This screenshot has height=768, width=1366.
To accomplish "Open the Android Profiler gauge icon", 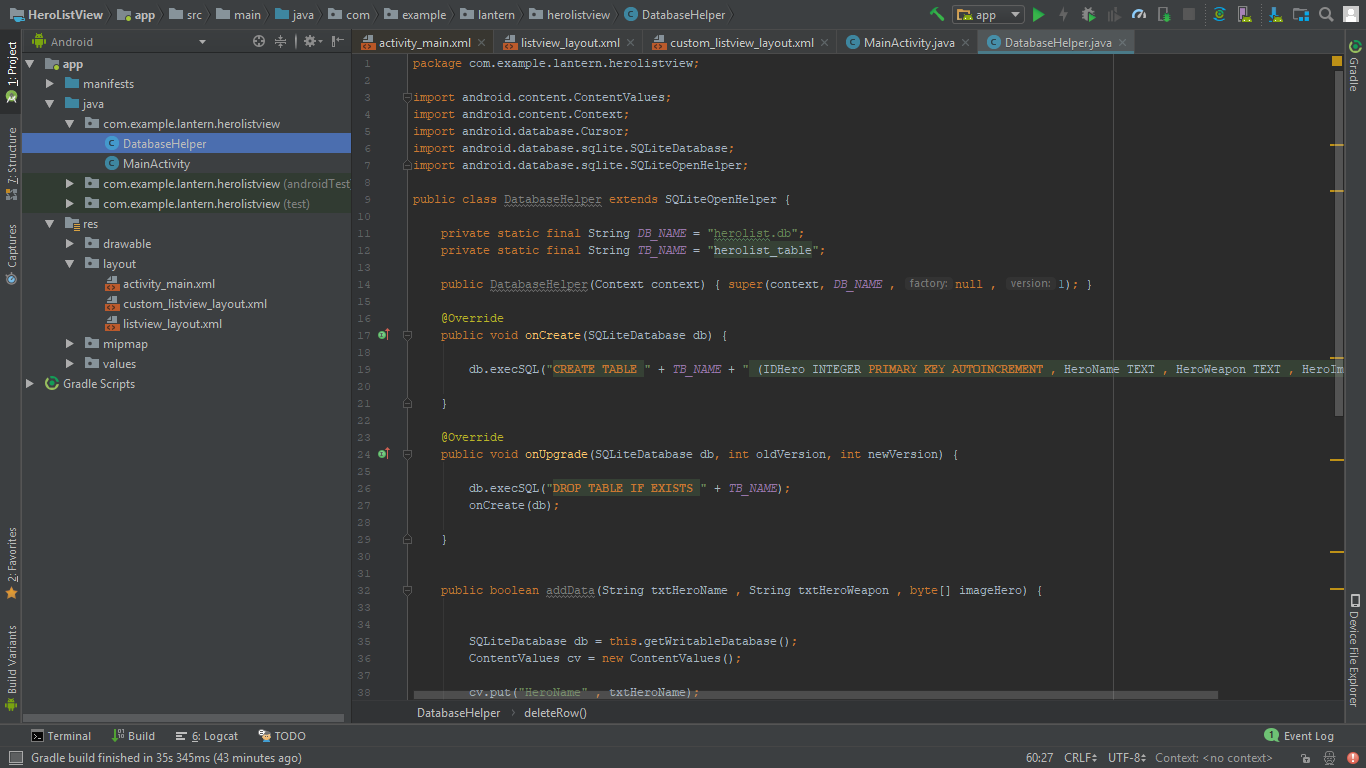I will pos(1138,14).
